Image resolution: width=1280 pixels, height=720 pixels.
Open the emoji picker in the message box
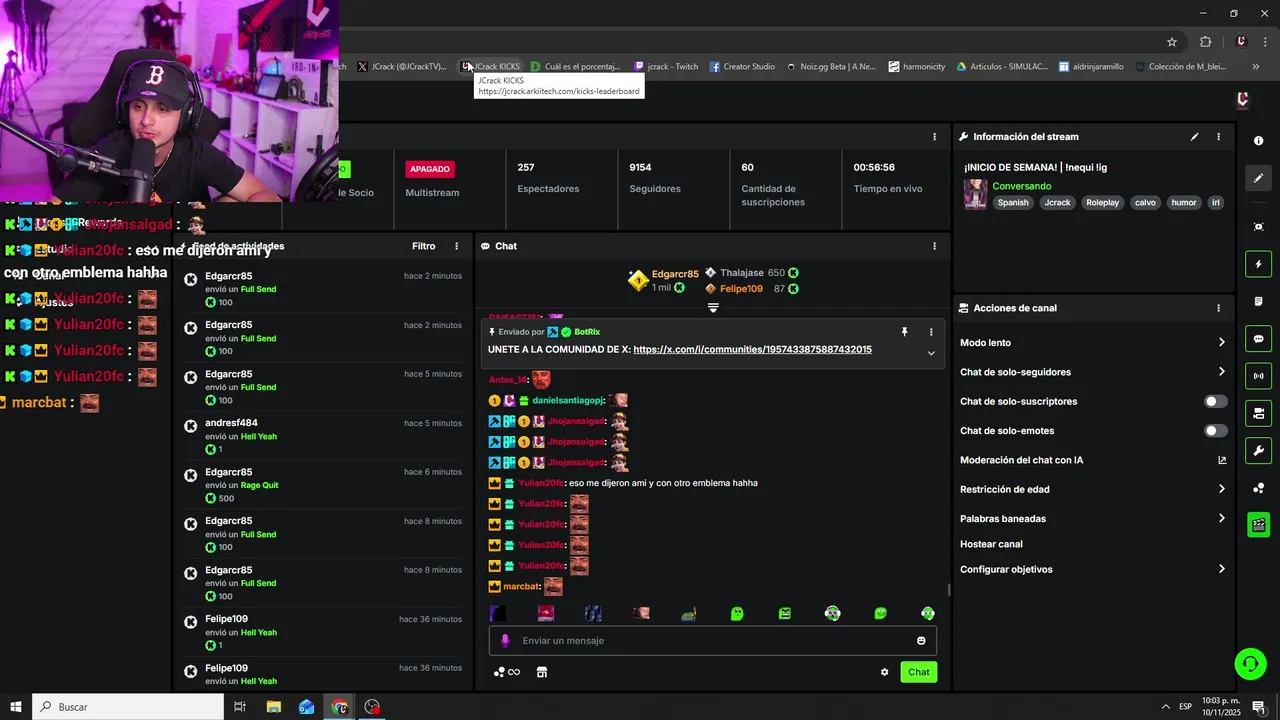pyautogui.click(x=921, y=641)
